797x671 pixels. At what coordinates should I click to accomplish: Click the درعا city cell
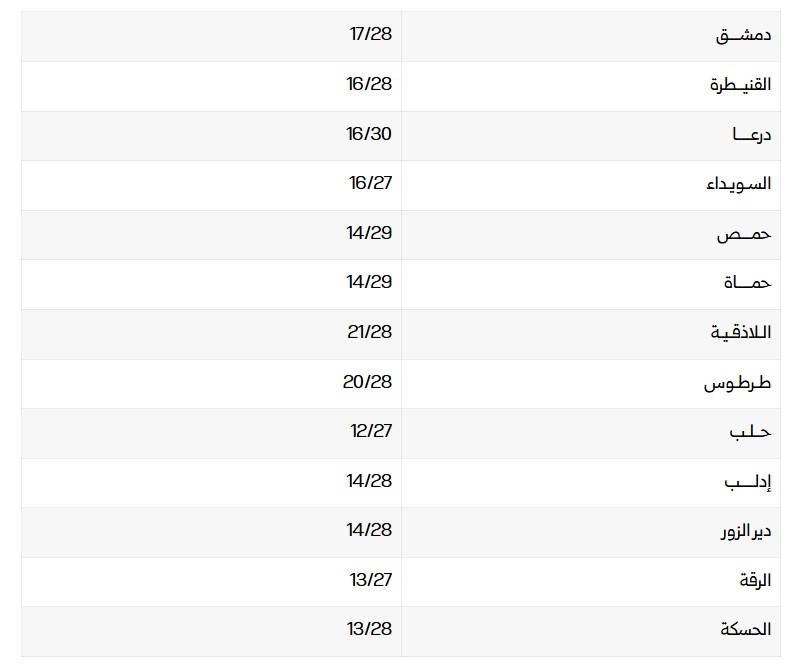[x=750, y=134]
